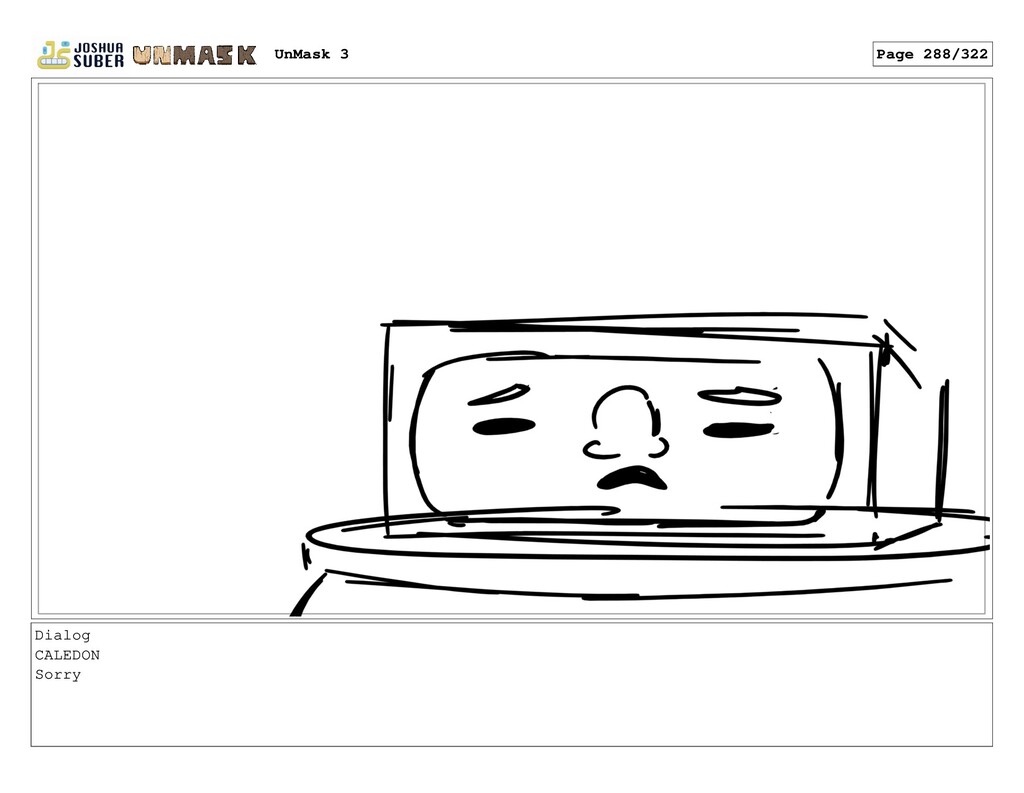This screenshot has height=793, width=1024.
Task: Click the Joshua Suber robot logo icon
Action: click(54, 55)
